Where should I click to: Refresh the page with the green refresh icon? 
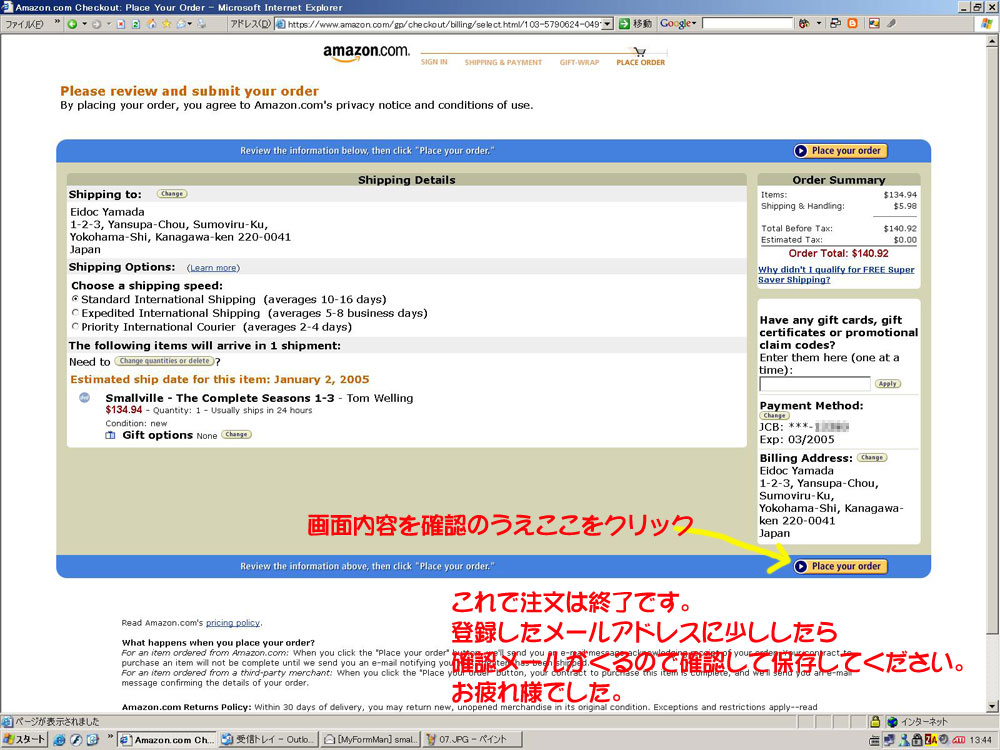point(136,24)
